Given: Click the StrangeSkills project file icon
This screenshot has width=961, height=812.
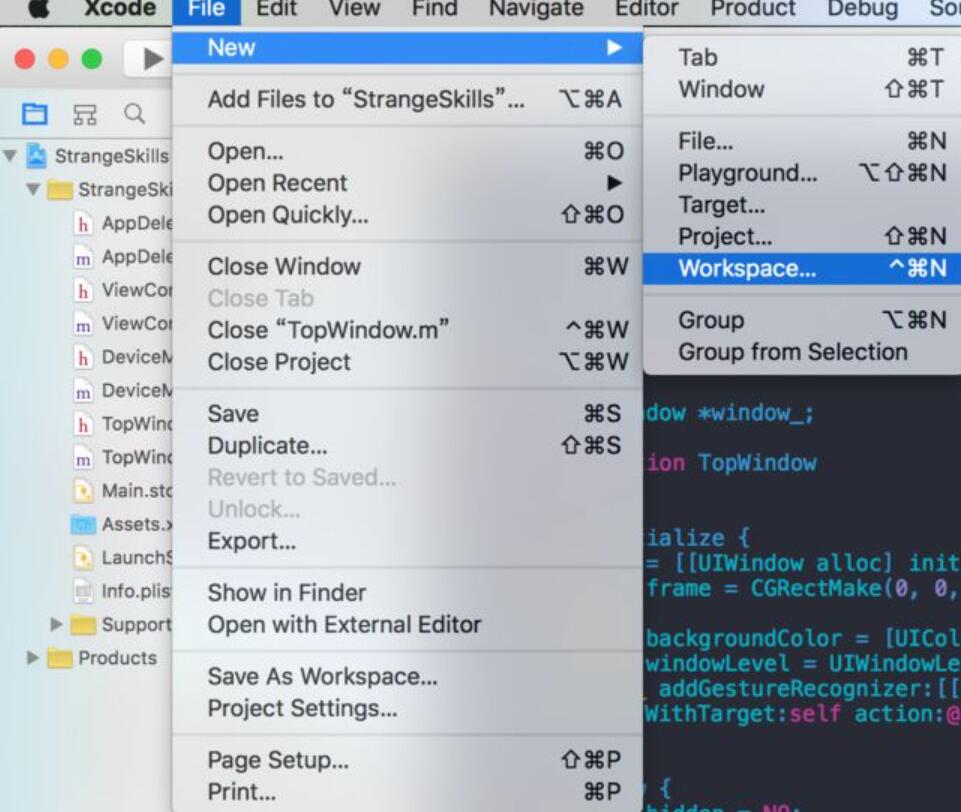Looking at the screenshot, I should (36, 156).
